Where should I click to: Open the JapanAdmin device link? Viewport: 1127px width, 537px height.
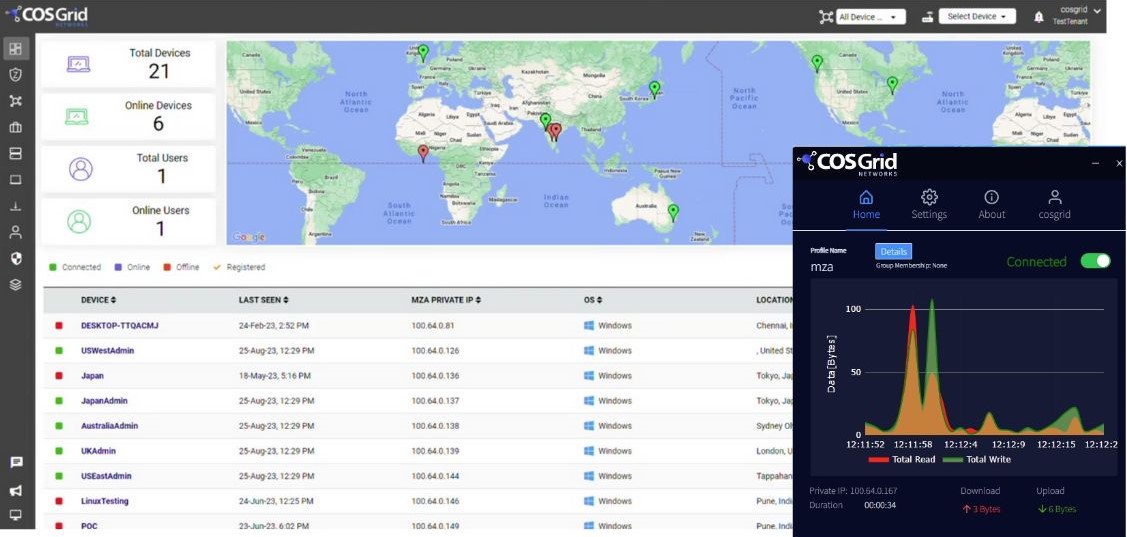pyautogui.click(x=104, y=401)
